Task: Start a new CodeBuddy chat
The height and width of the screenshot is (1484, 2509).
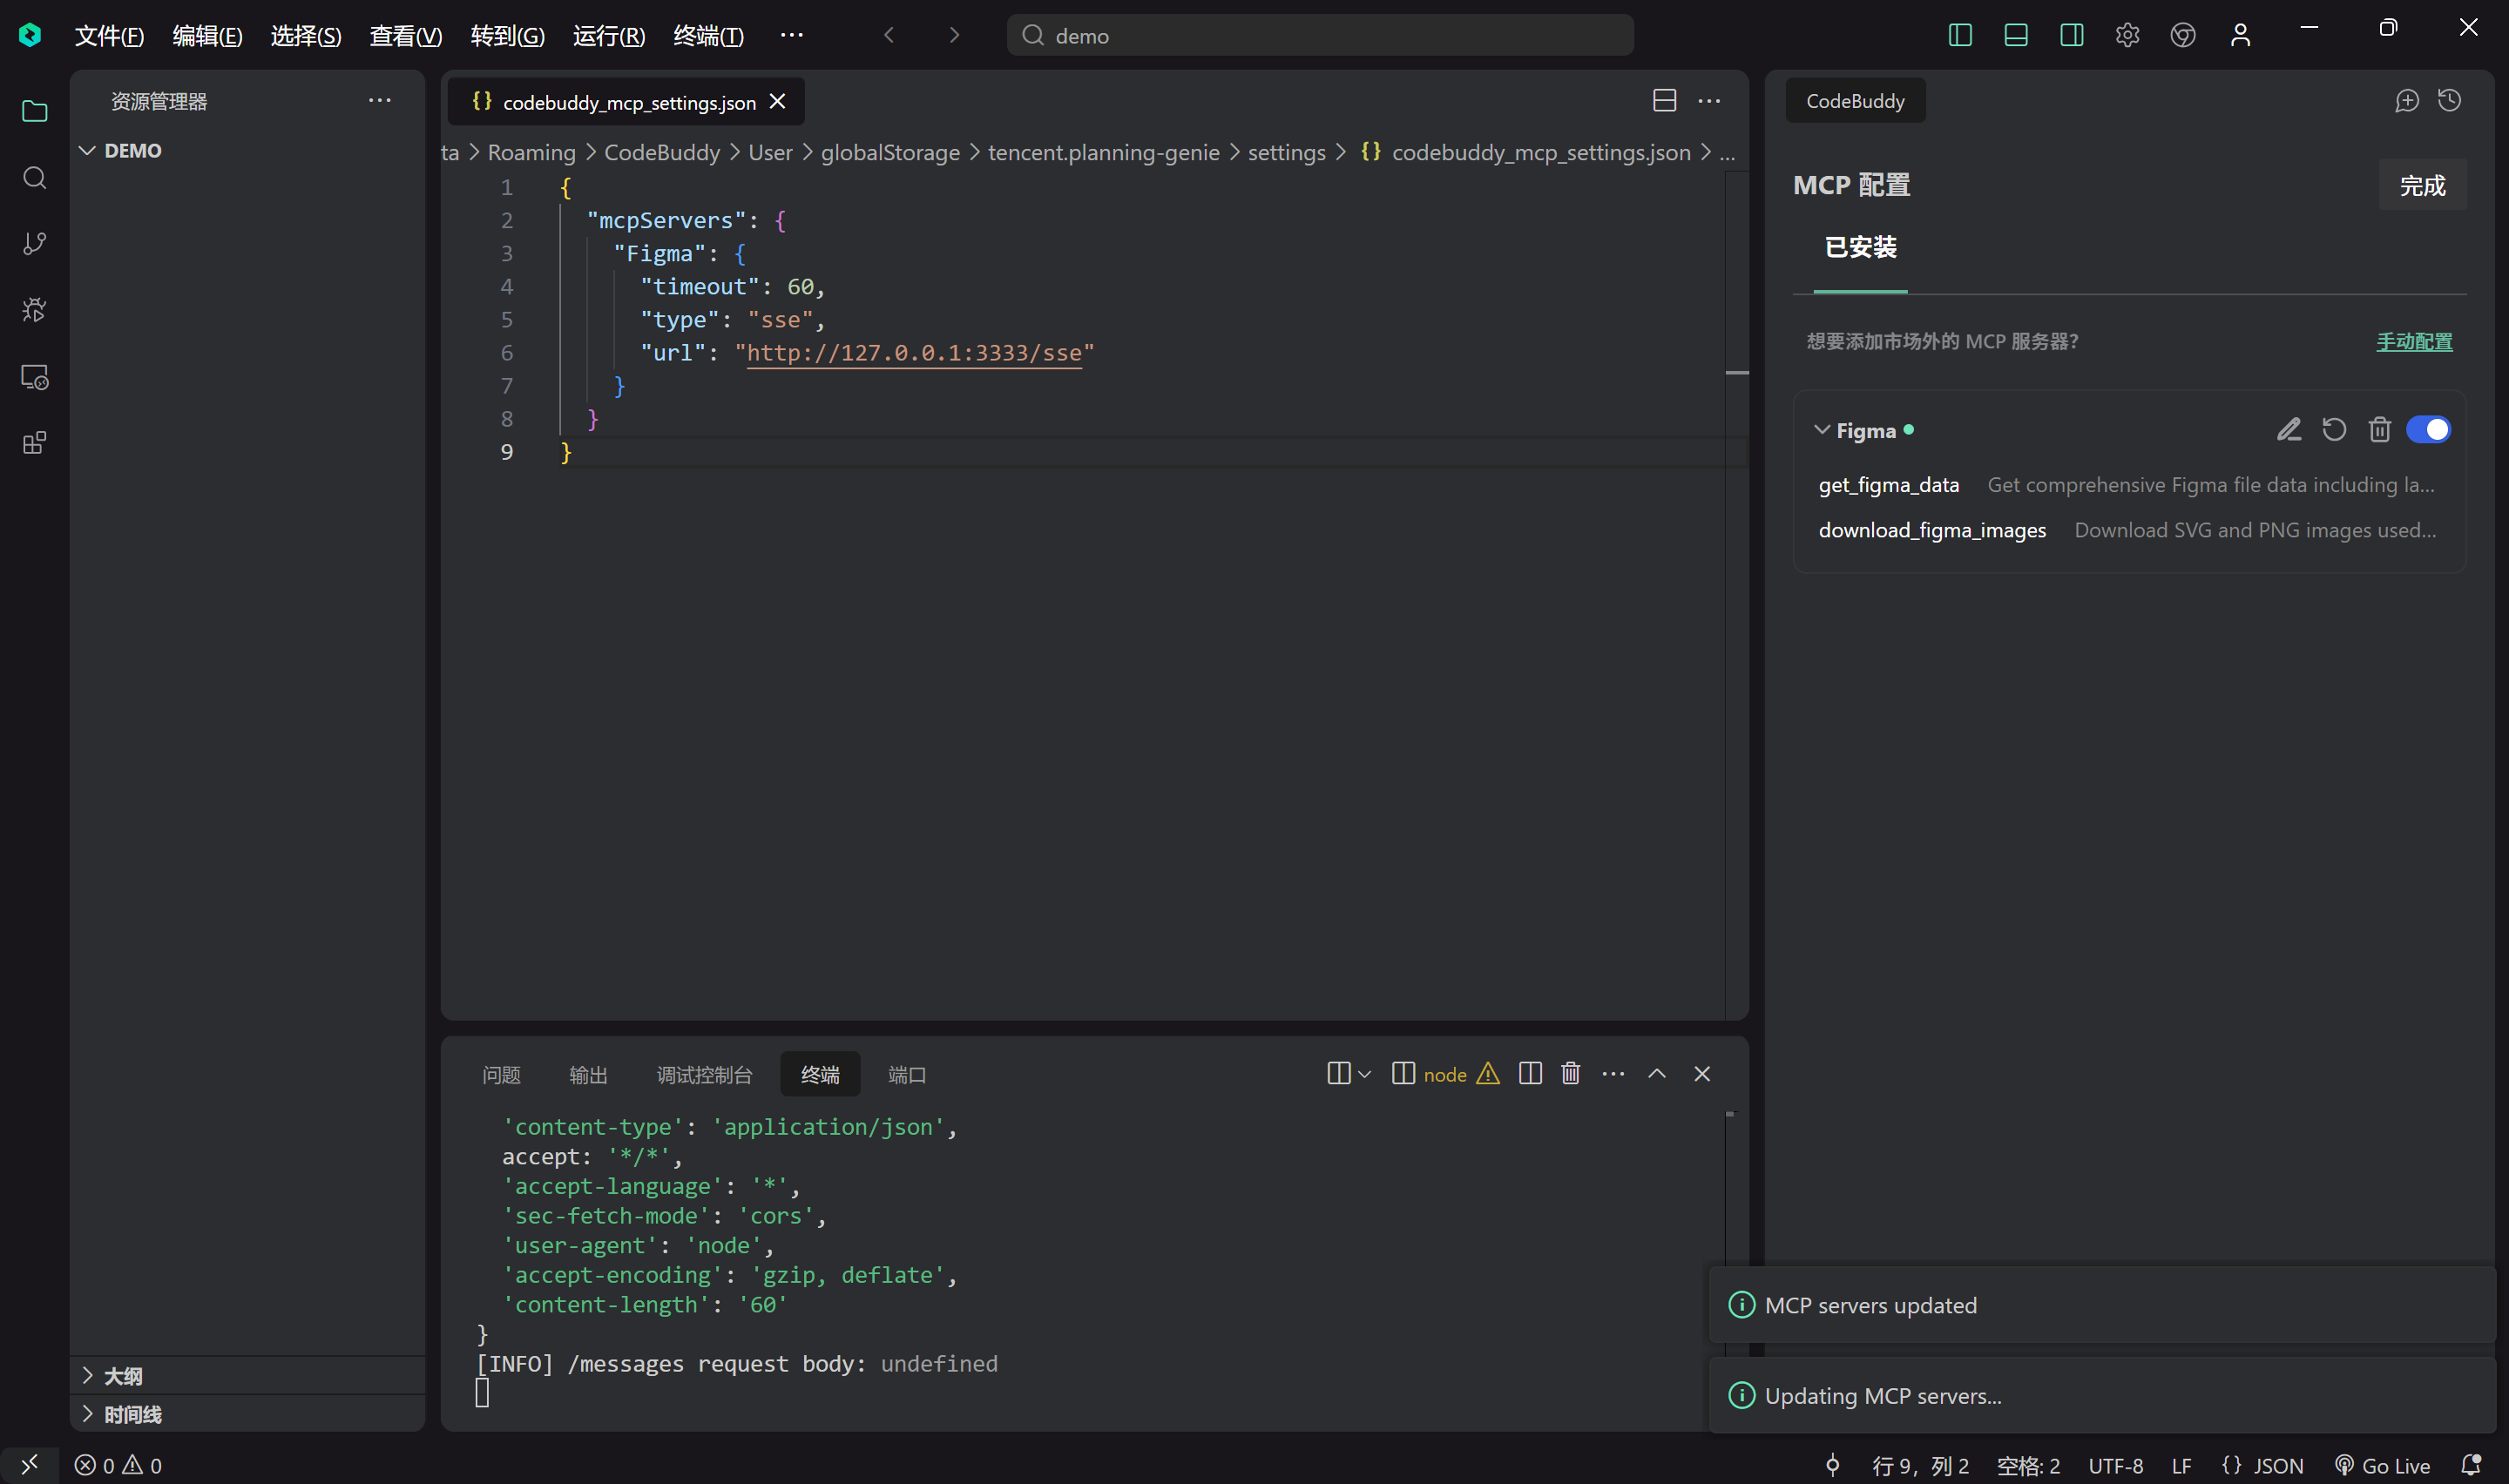Action: tap(2407, 101)
